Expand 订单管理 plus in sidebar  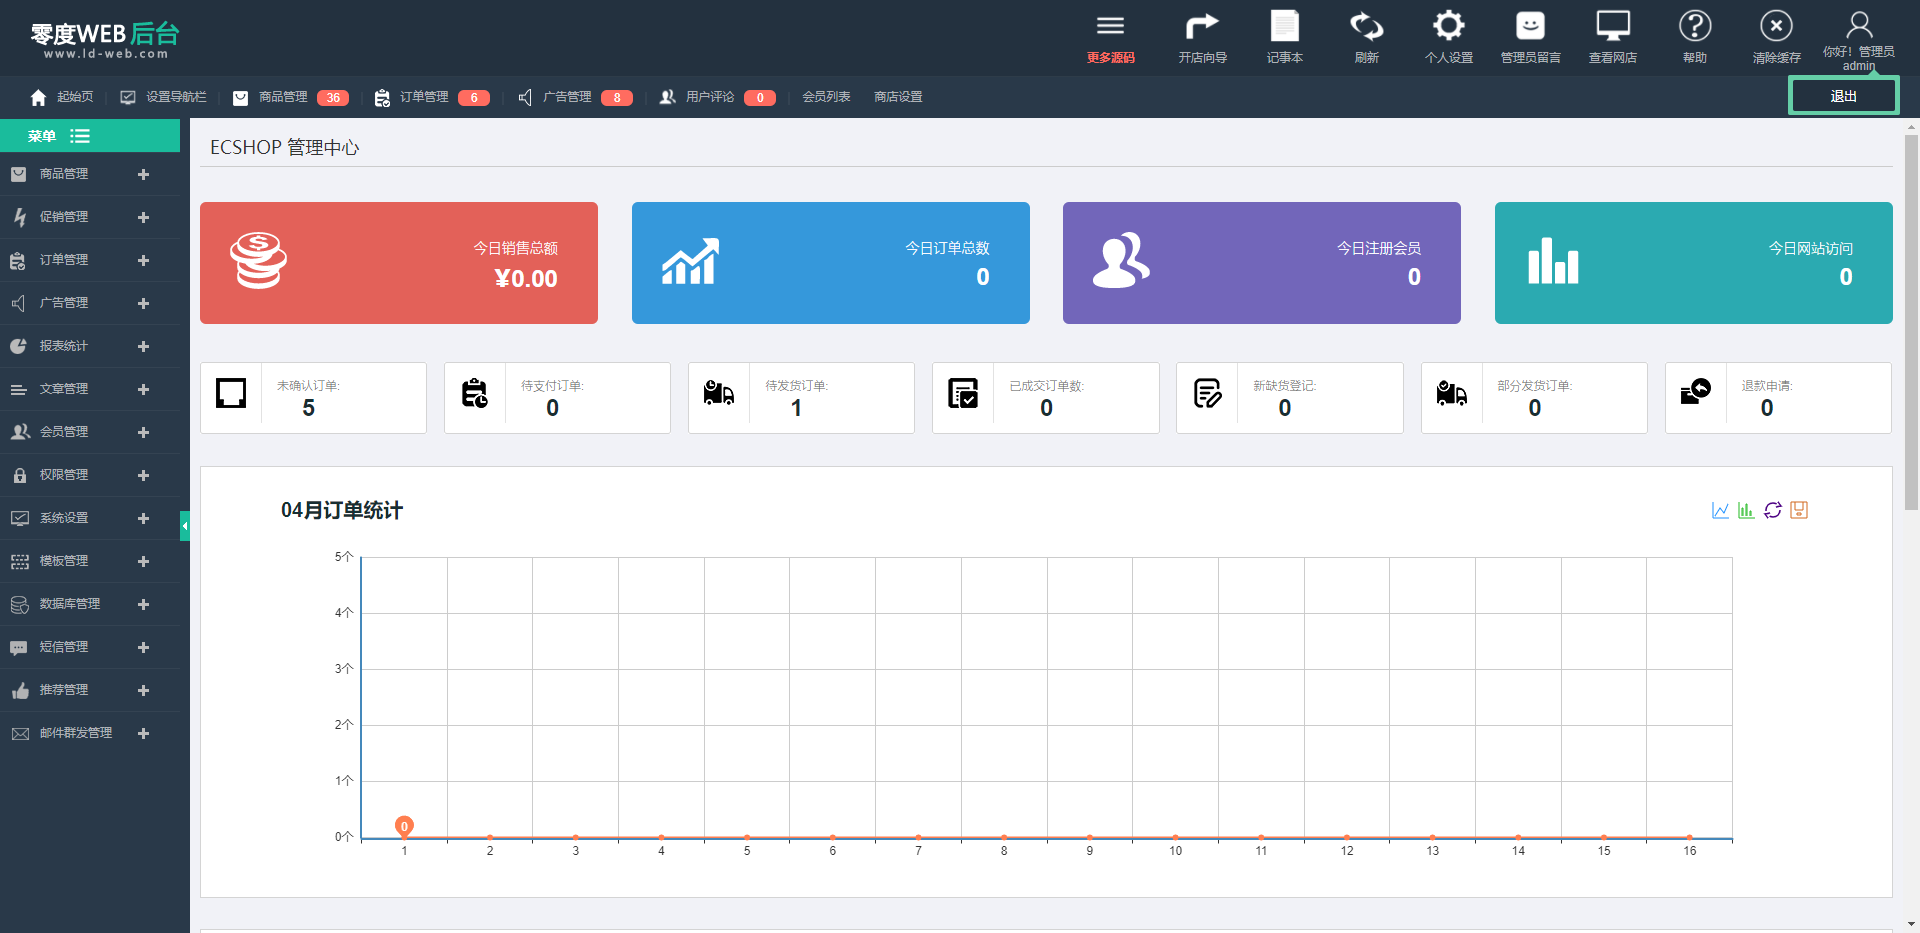pyautogui.click(x=143, y=261)
